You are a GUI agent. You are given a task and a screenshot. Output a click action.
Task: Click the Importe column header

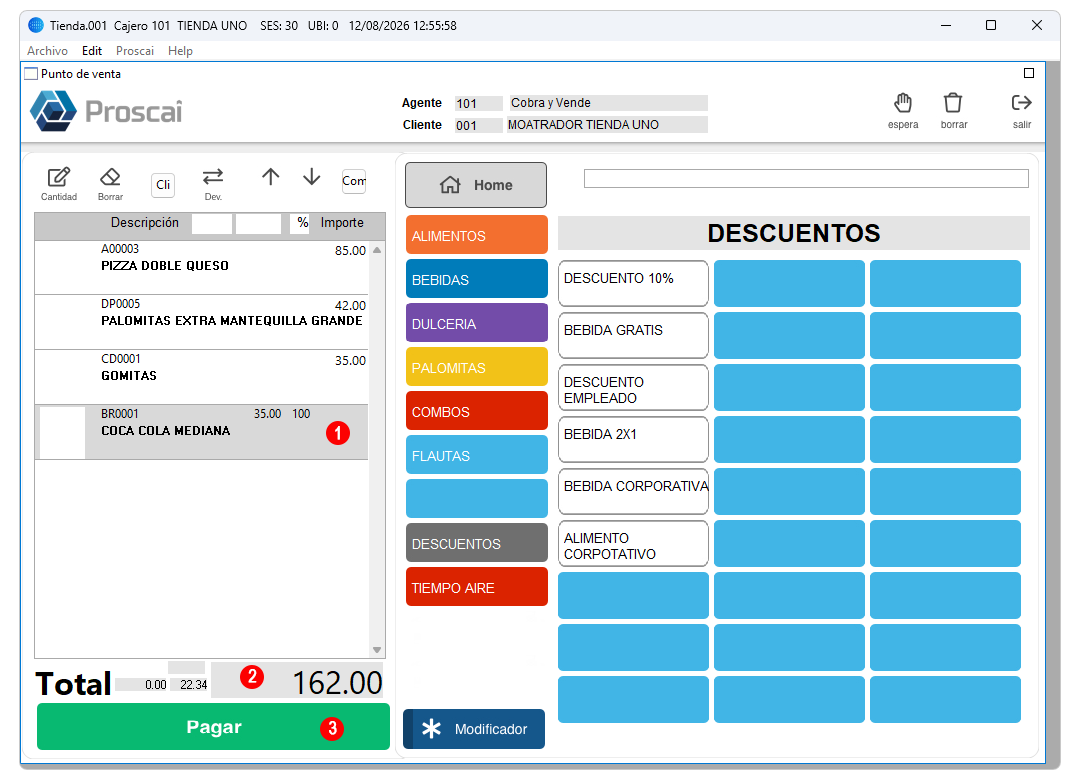point(342,222)
